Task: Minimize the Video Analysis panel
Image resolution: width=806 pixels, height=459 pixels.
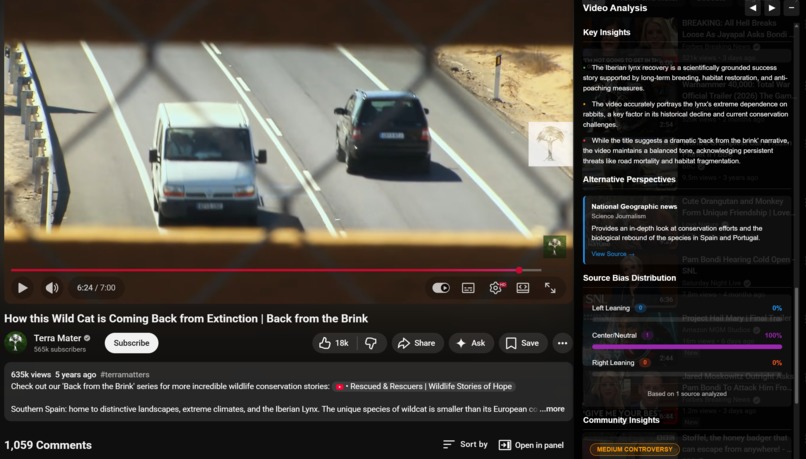Action: (791, 8)
